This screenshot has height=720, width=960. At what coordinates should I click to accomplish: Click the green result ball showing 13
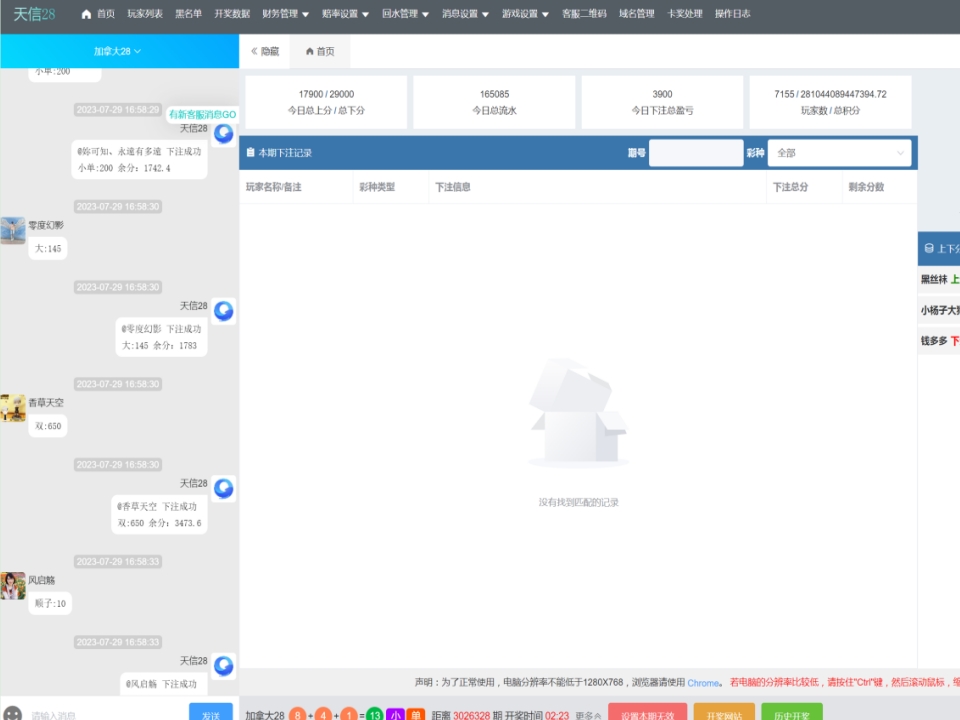(374, 714)
